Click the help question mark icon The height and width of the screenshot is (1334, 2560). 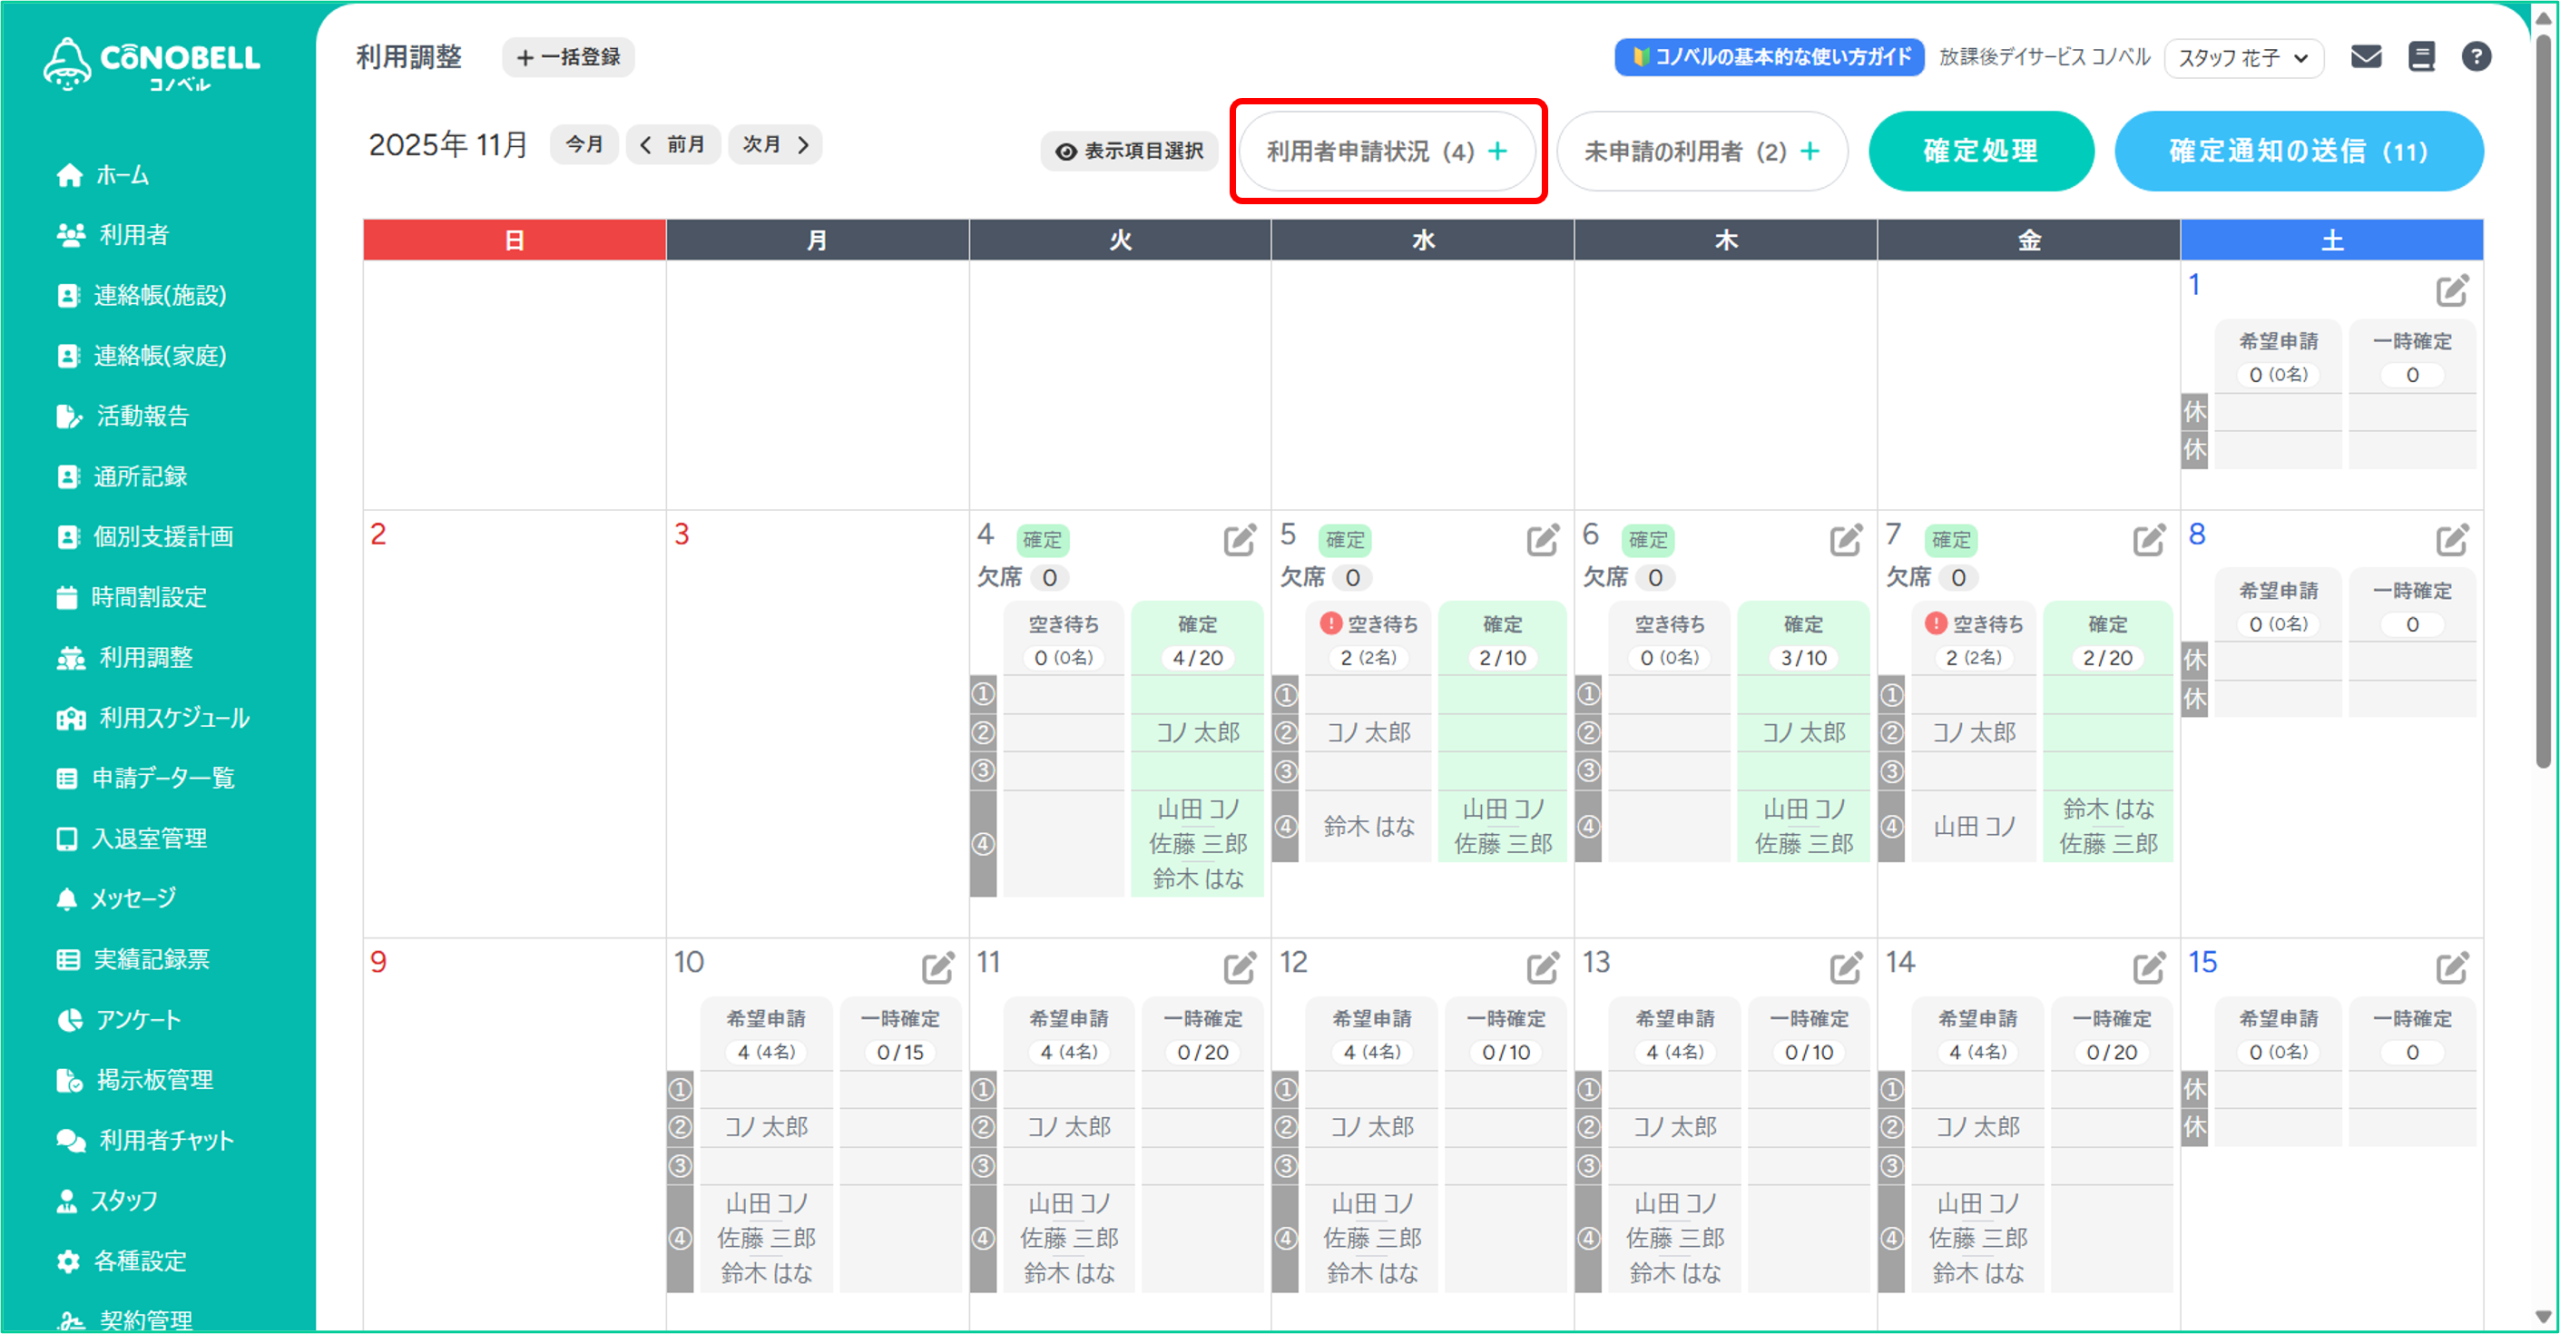pos(2475,57)
